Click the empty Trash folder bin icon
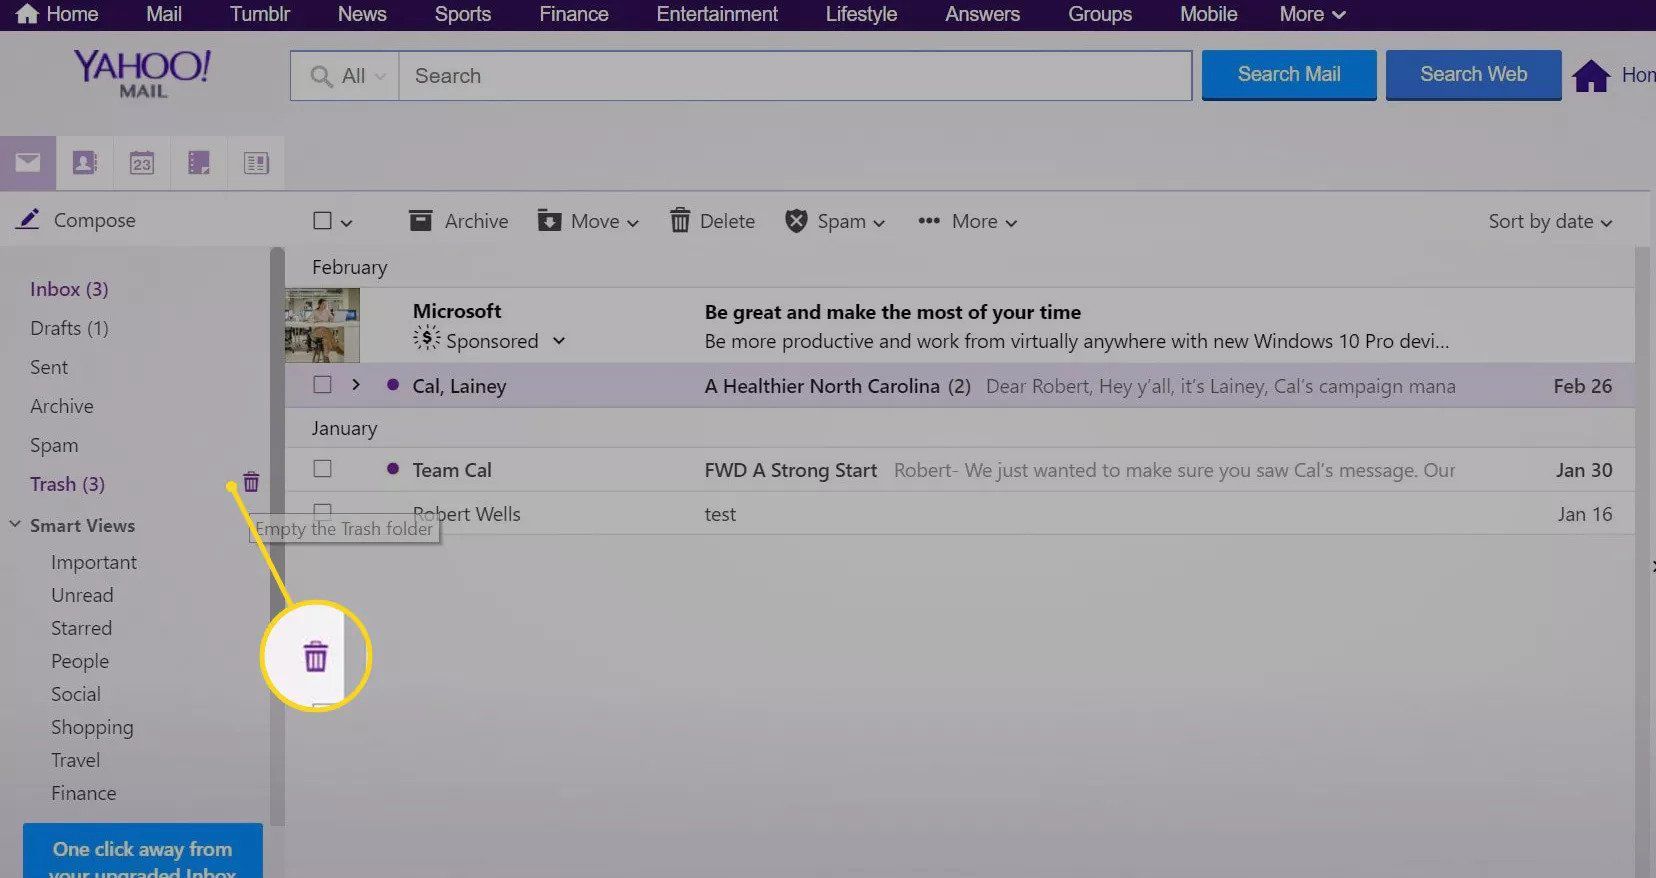The width and height of the screenshot is (1656, 878). click(251, 483)
